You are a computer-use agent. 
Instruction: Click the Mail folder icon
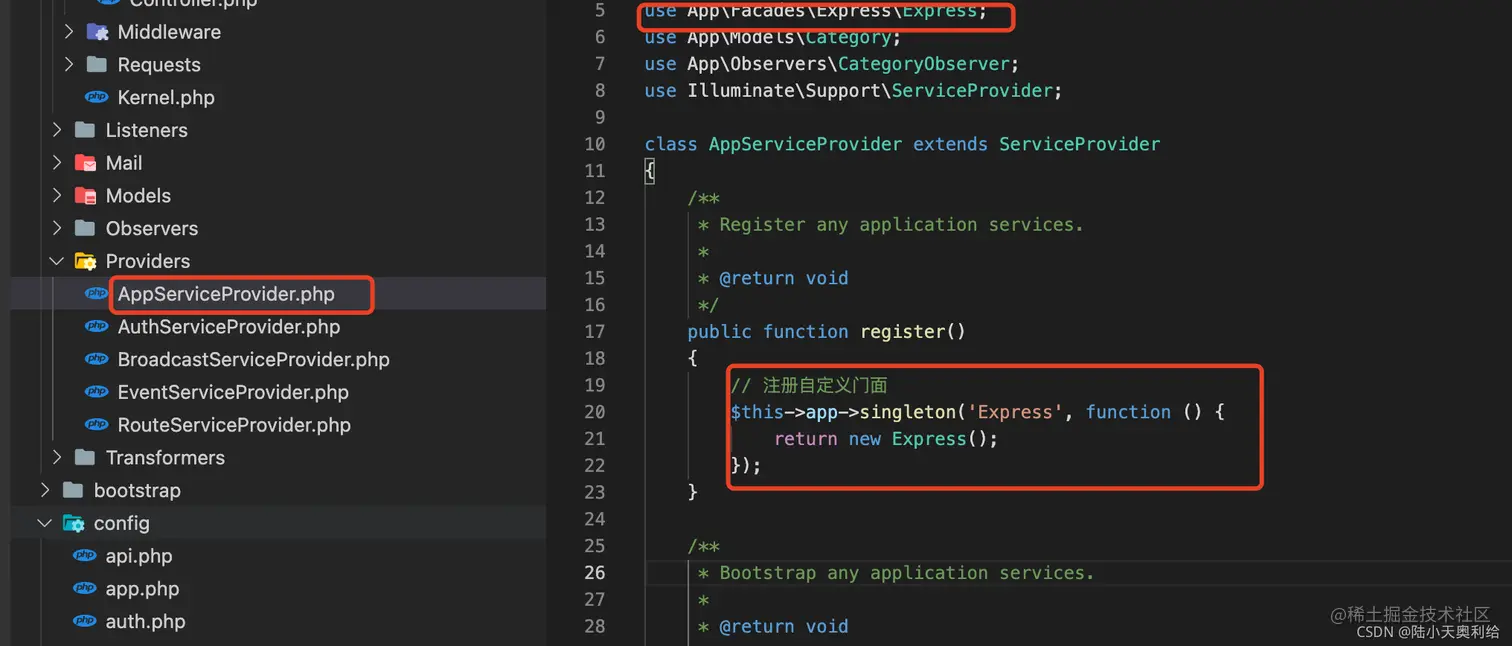coord(86,163)
